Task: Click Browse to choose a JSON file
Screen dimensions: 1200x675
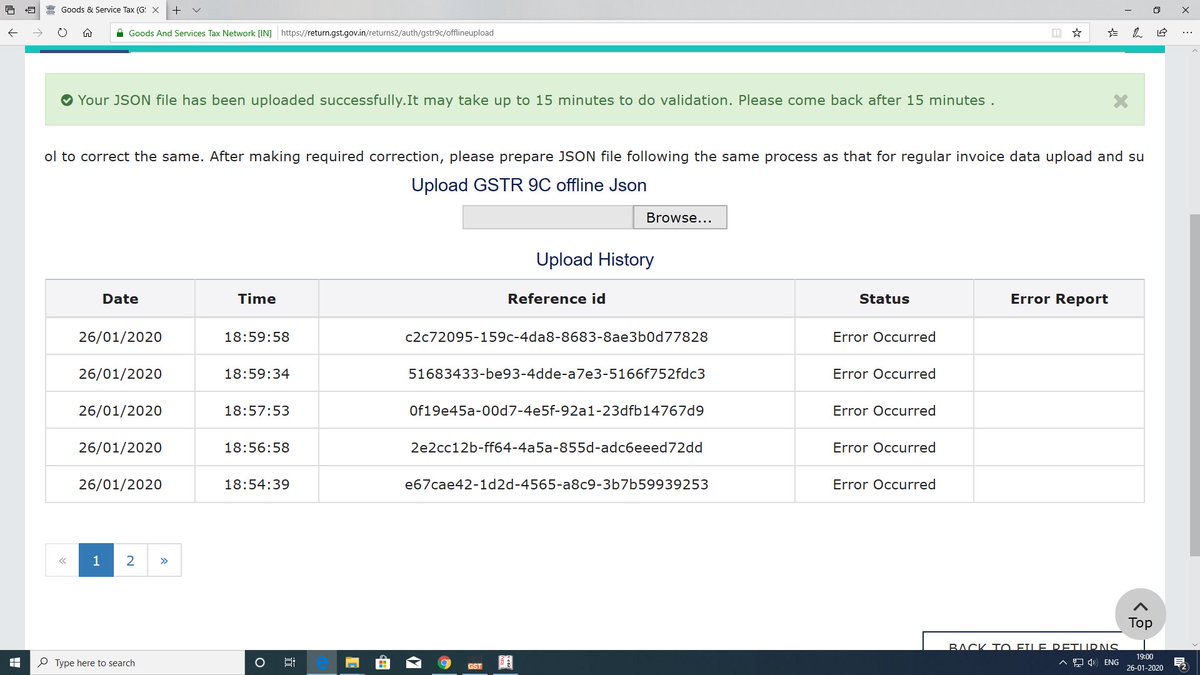Action: point(679,217)
